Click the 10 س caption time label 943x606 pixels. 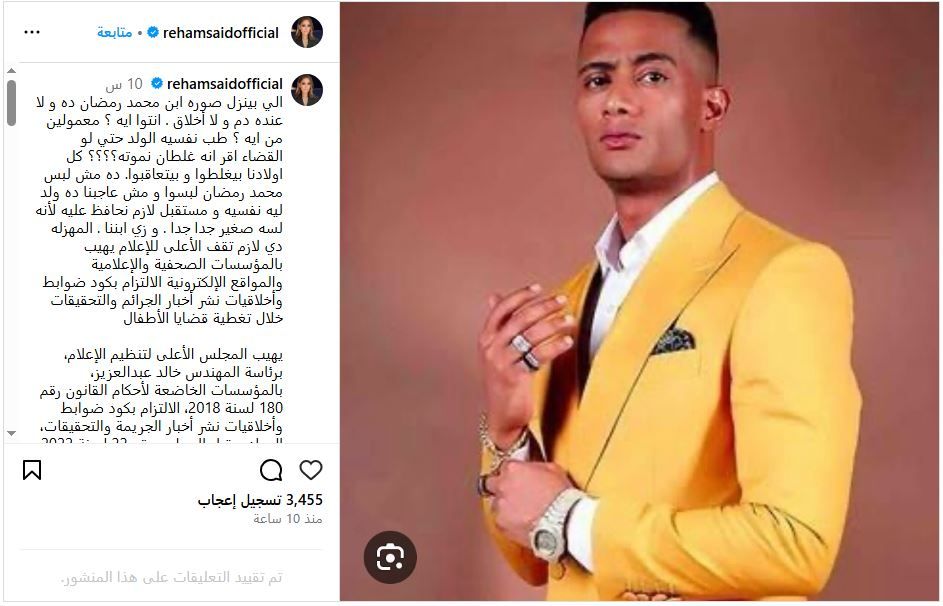tap(124, 84)
